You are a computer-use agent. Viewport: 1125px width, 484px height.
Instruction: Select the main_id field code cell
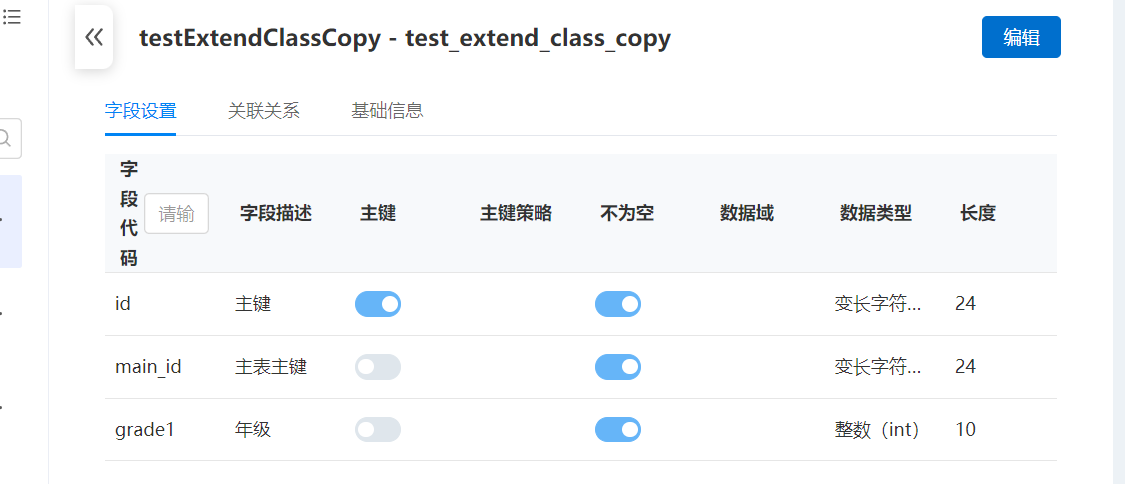point(148,367)
